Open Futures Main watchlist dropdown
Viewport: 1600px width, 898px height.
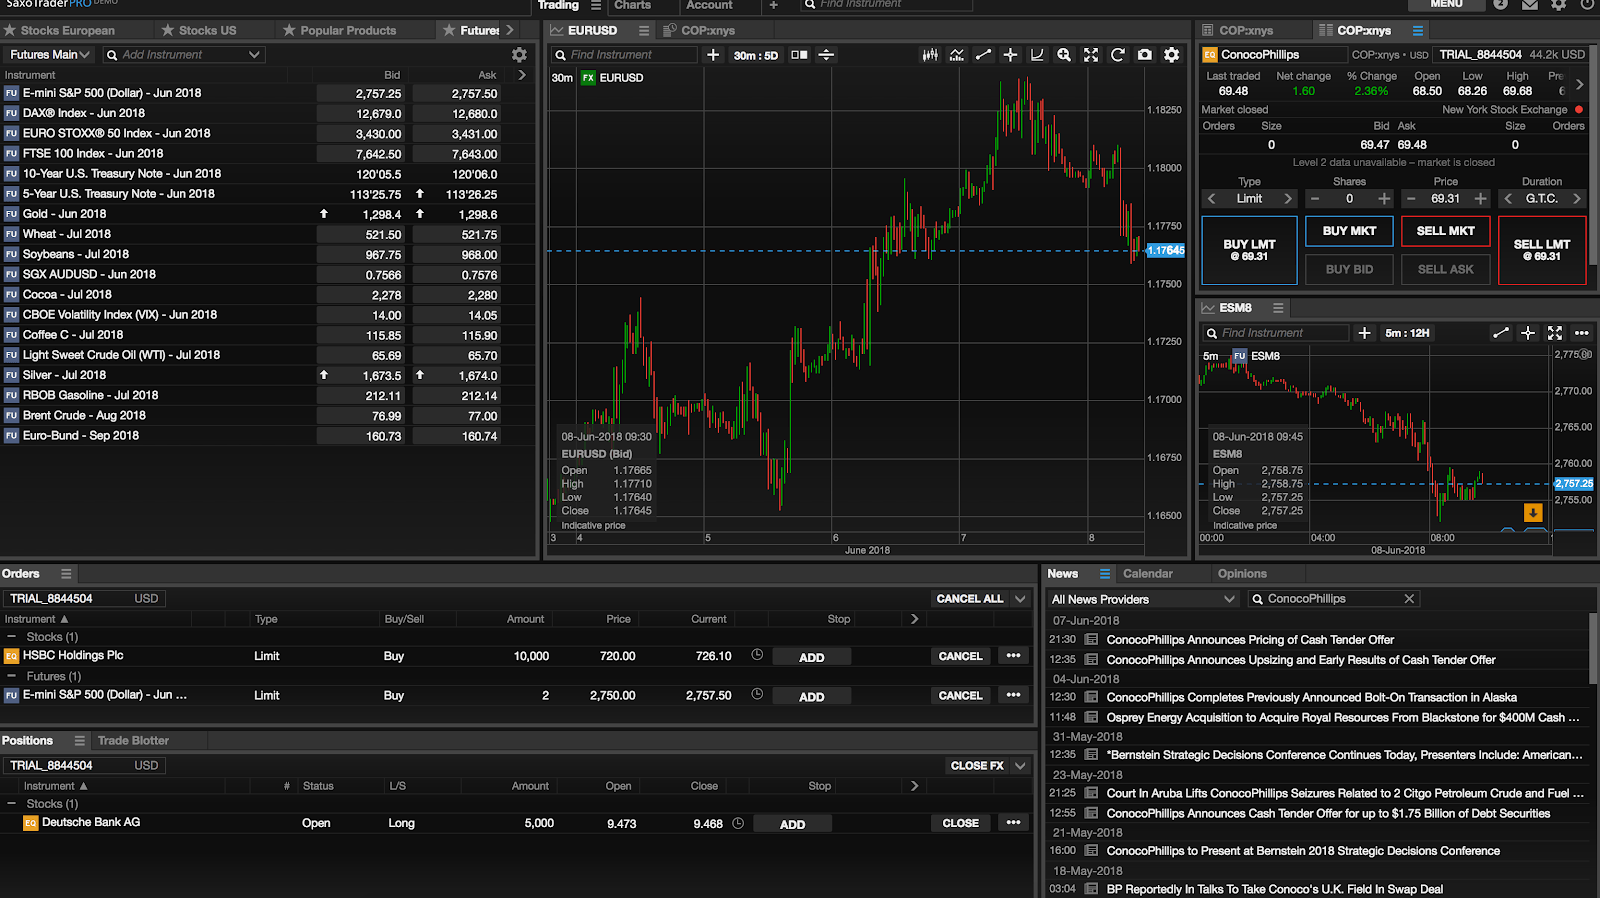click(50, 55)
